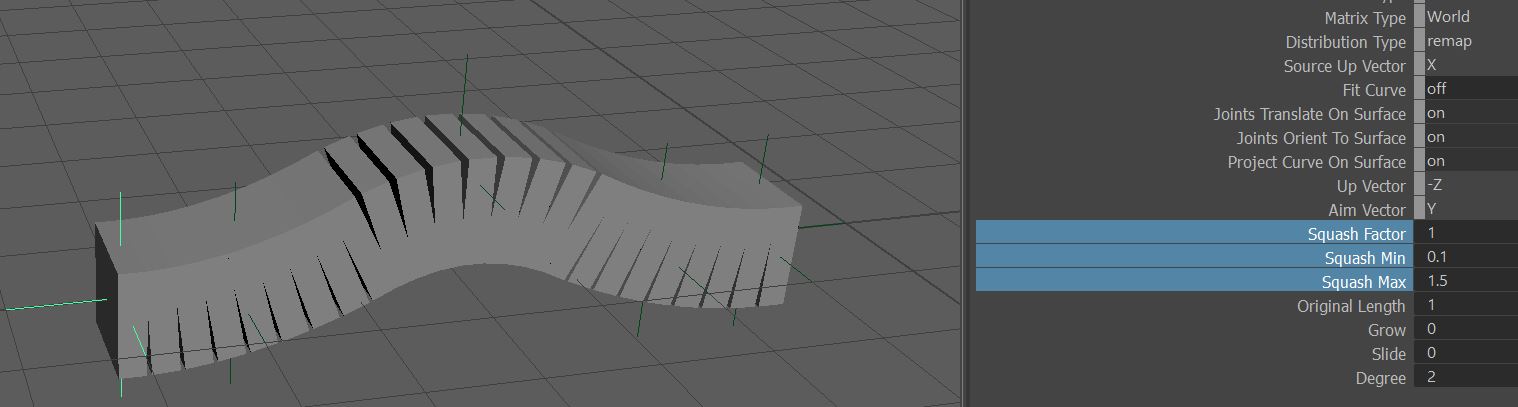
Task: Select the Original Length attribute label
Action: coord(1351,306)
